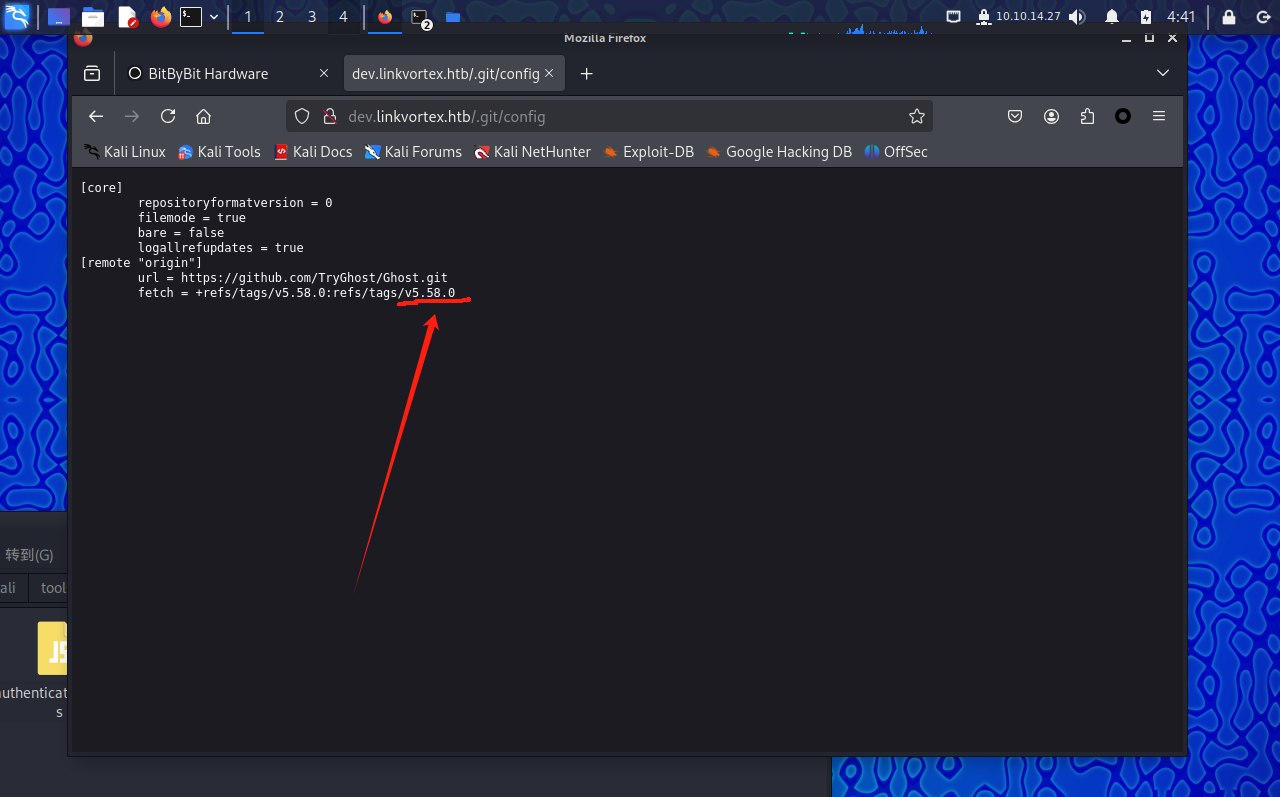
Task: Open the file manager from the panel
Action: (93, 17)
